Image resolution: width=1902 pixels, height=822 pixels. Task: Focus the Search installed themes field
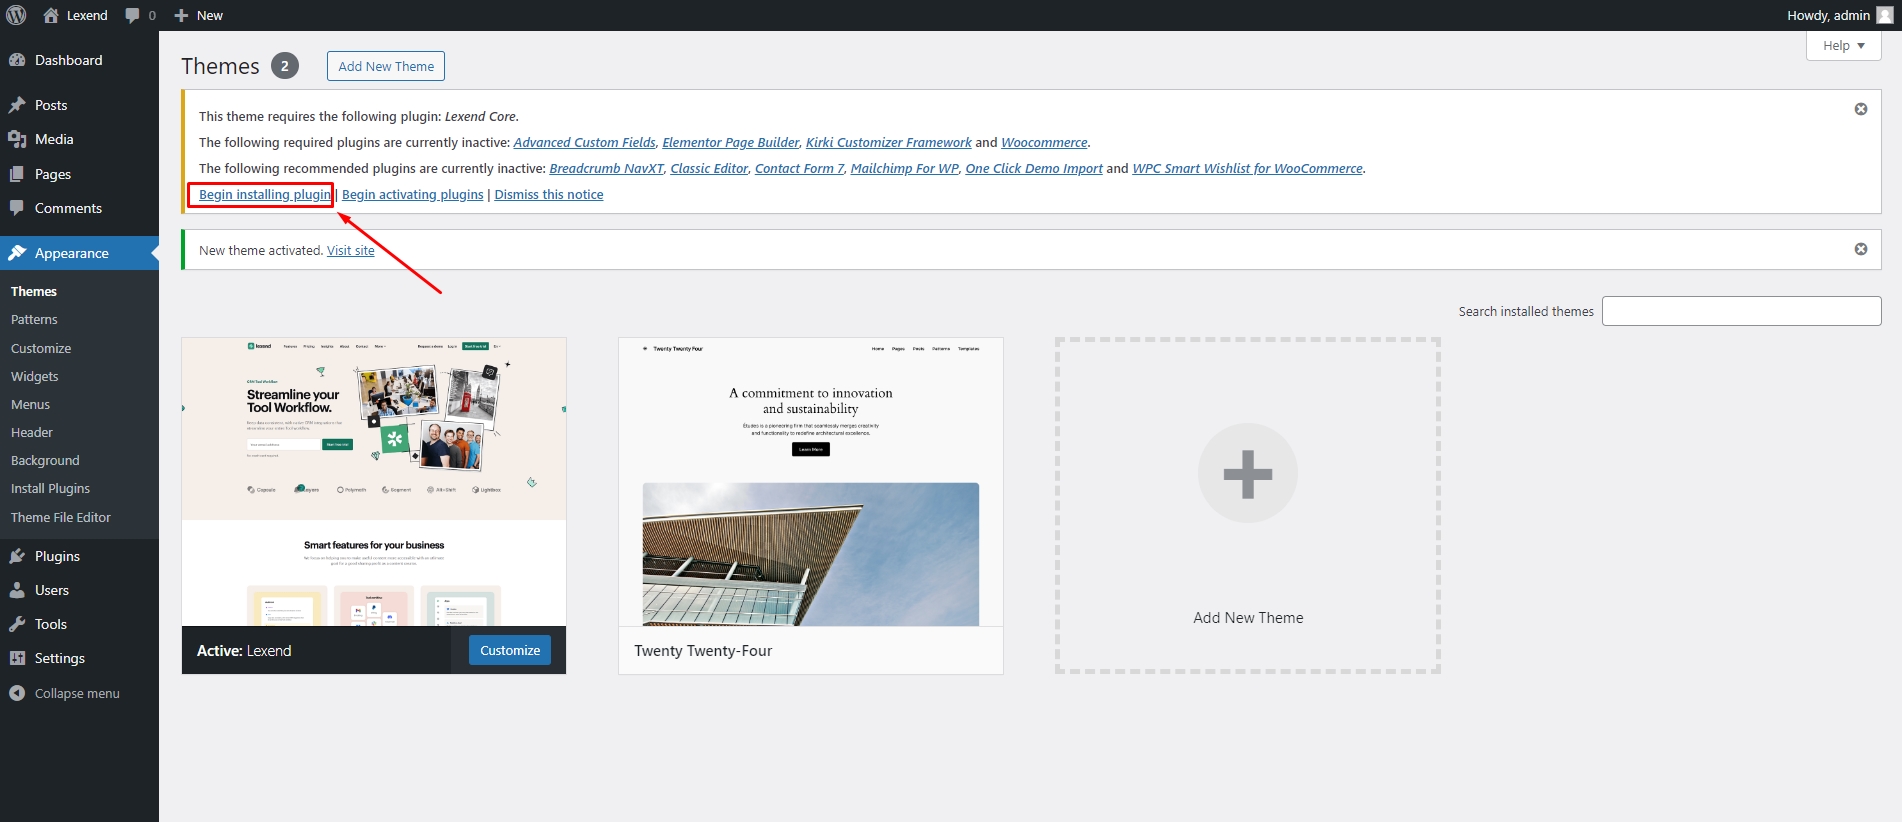[1742, 311]
